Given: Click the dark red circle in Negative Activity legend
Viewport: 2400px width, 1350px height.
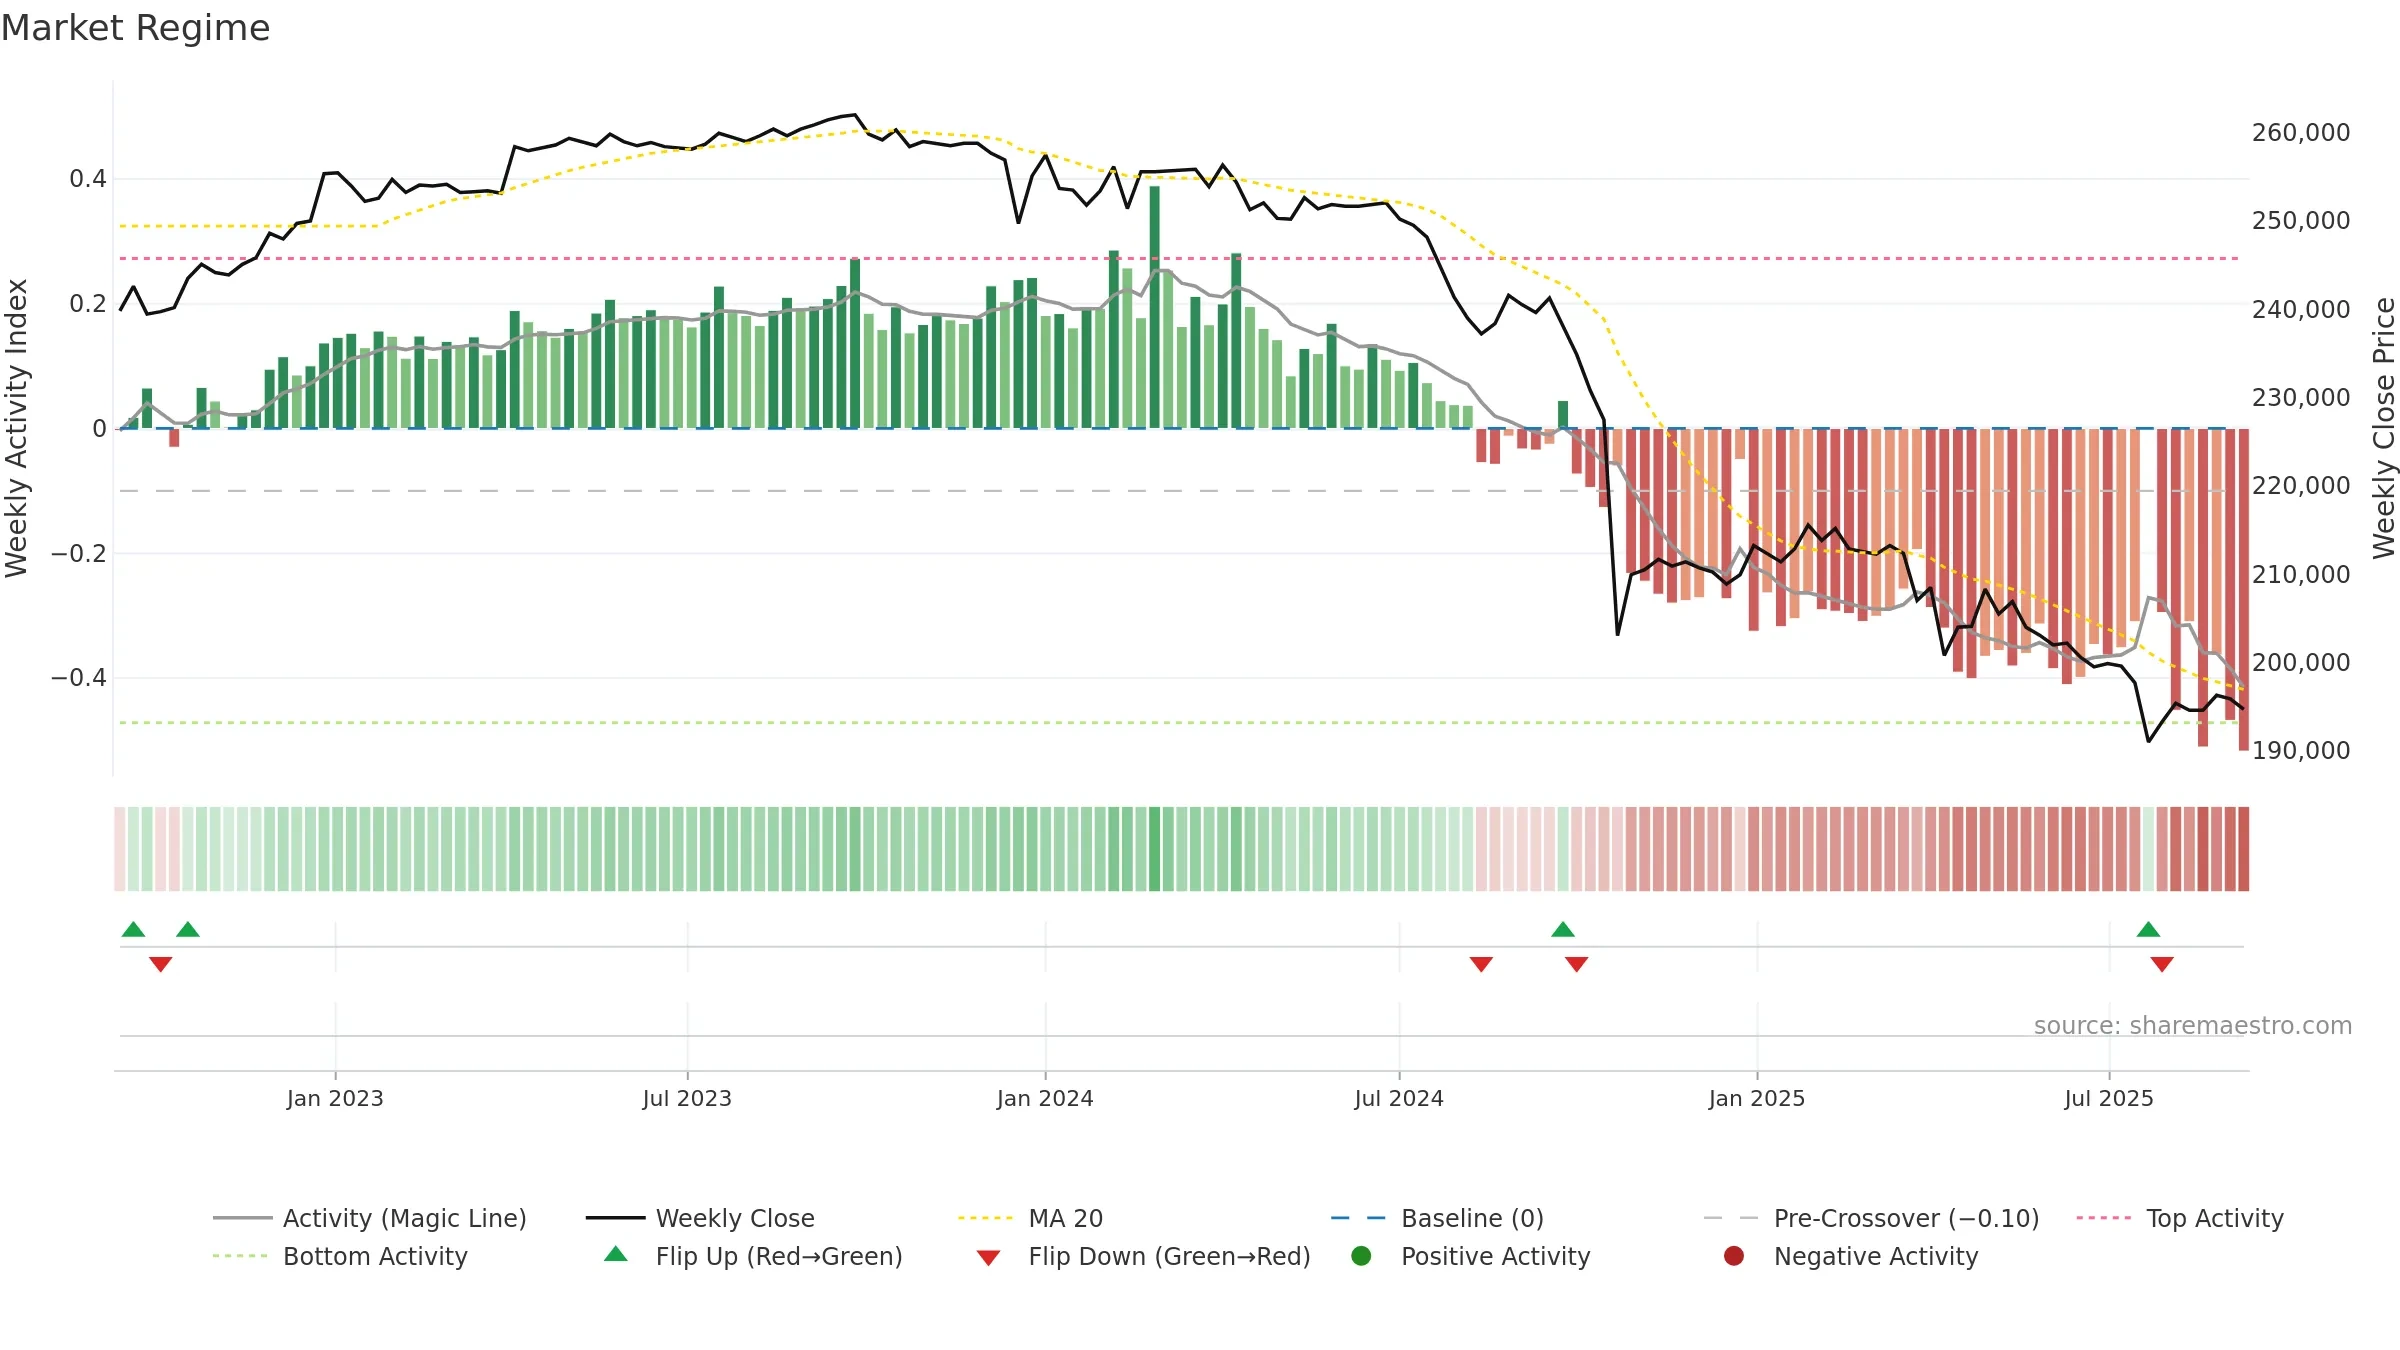Looking at the screenshot, I should (x=1734, y=1256).
